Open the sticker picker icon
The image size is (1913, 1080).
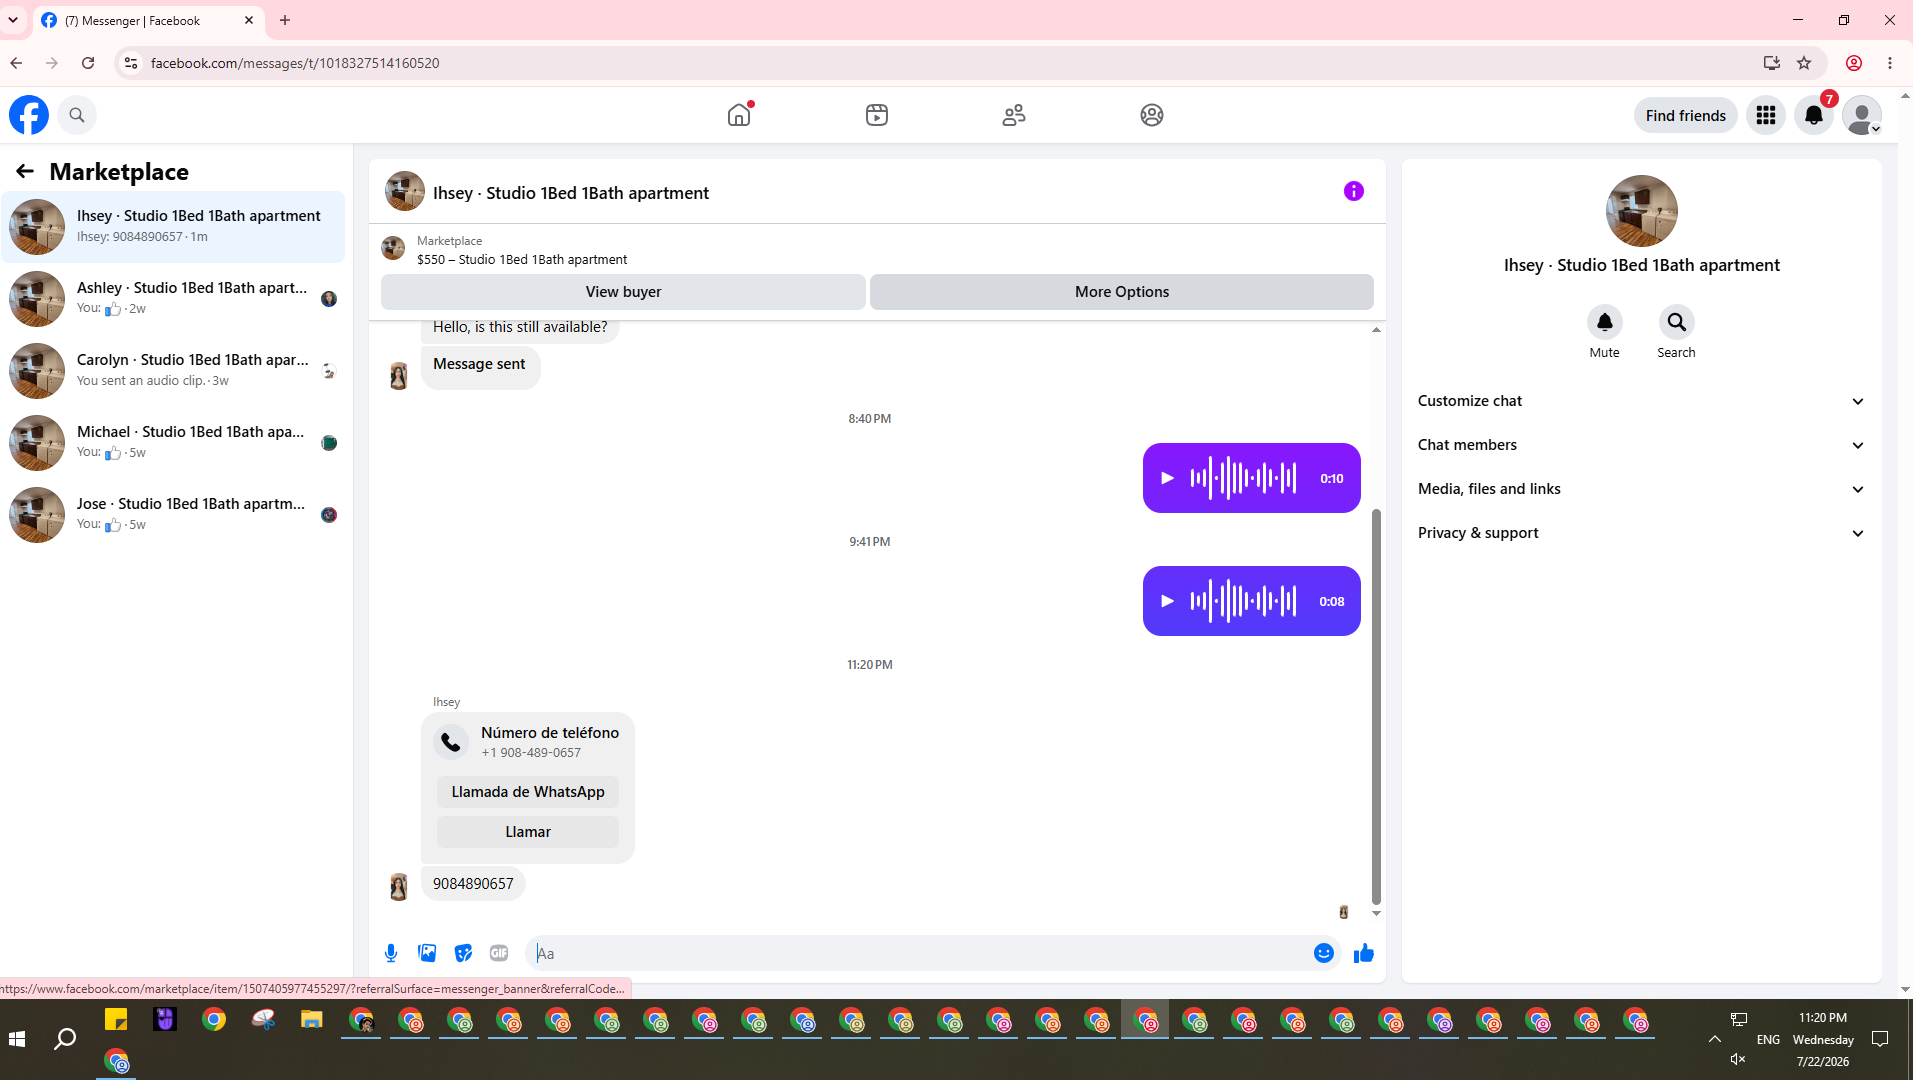(x=463, y=953)
